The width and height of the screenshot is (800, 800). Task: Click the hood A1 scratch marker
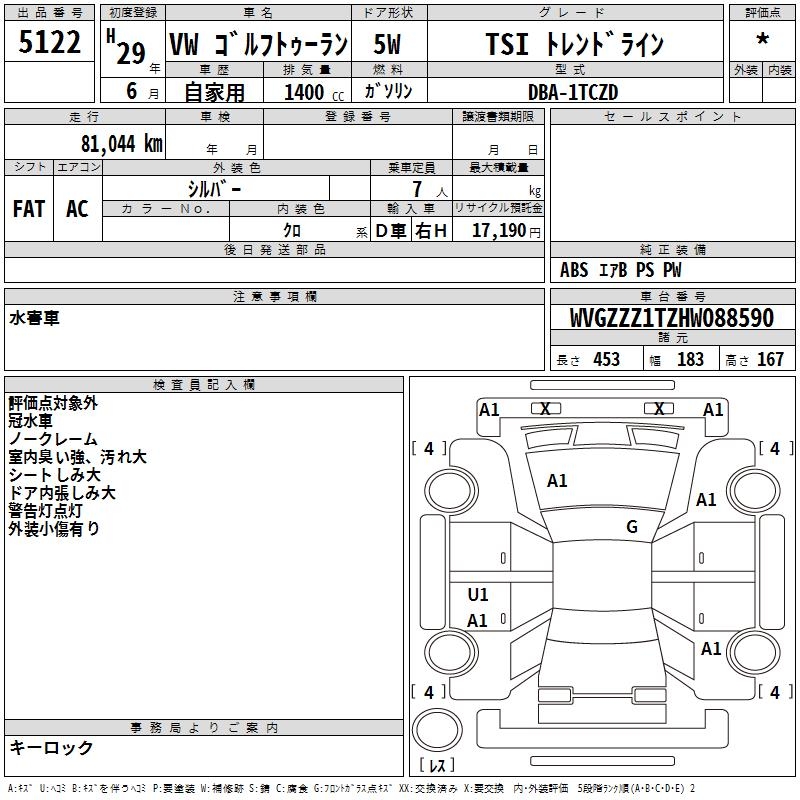click(557, 481)
